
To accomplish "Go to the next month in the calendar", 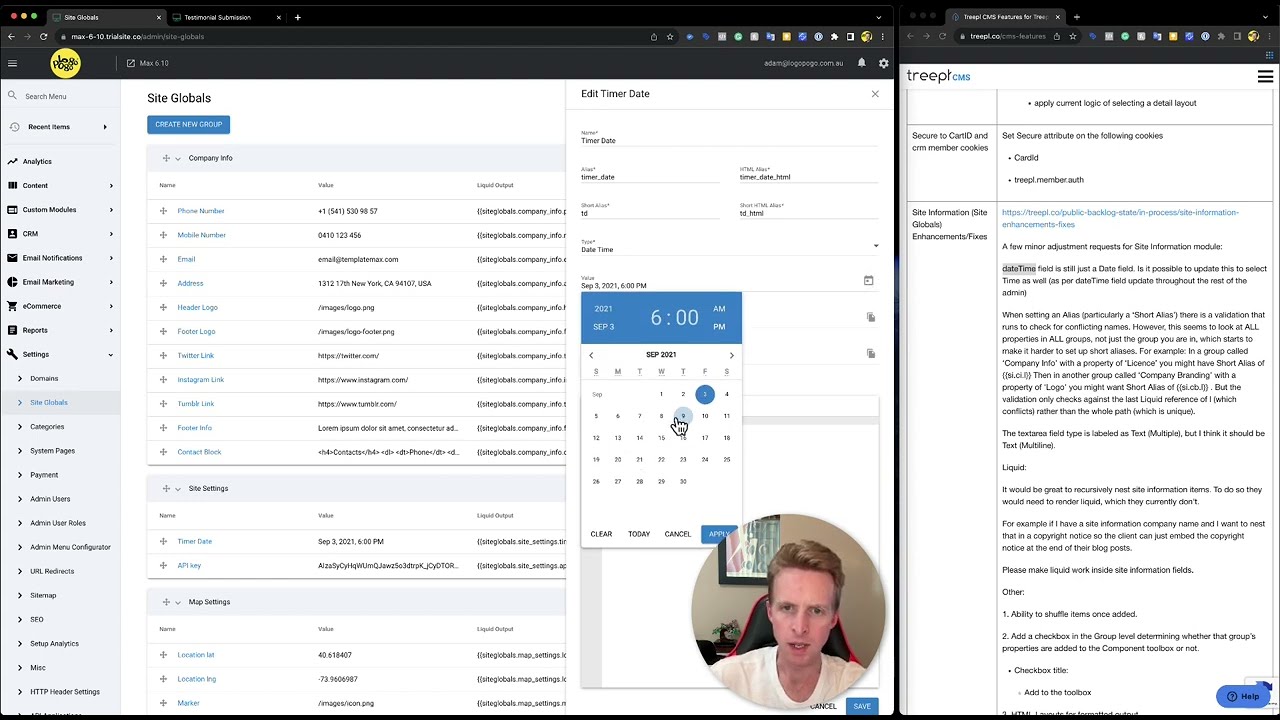I will tap(731, 355).
